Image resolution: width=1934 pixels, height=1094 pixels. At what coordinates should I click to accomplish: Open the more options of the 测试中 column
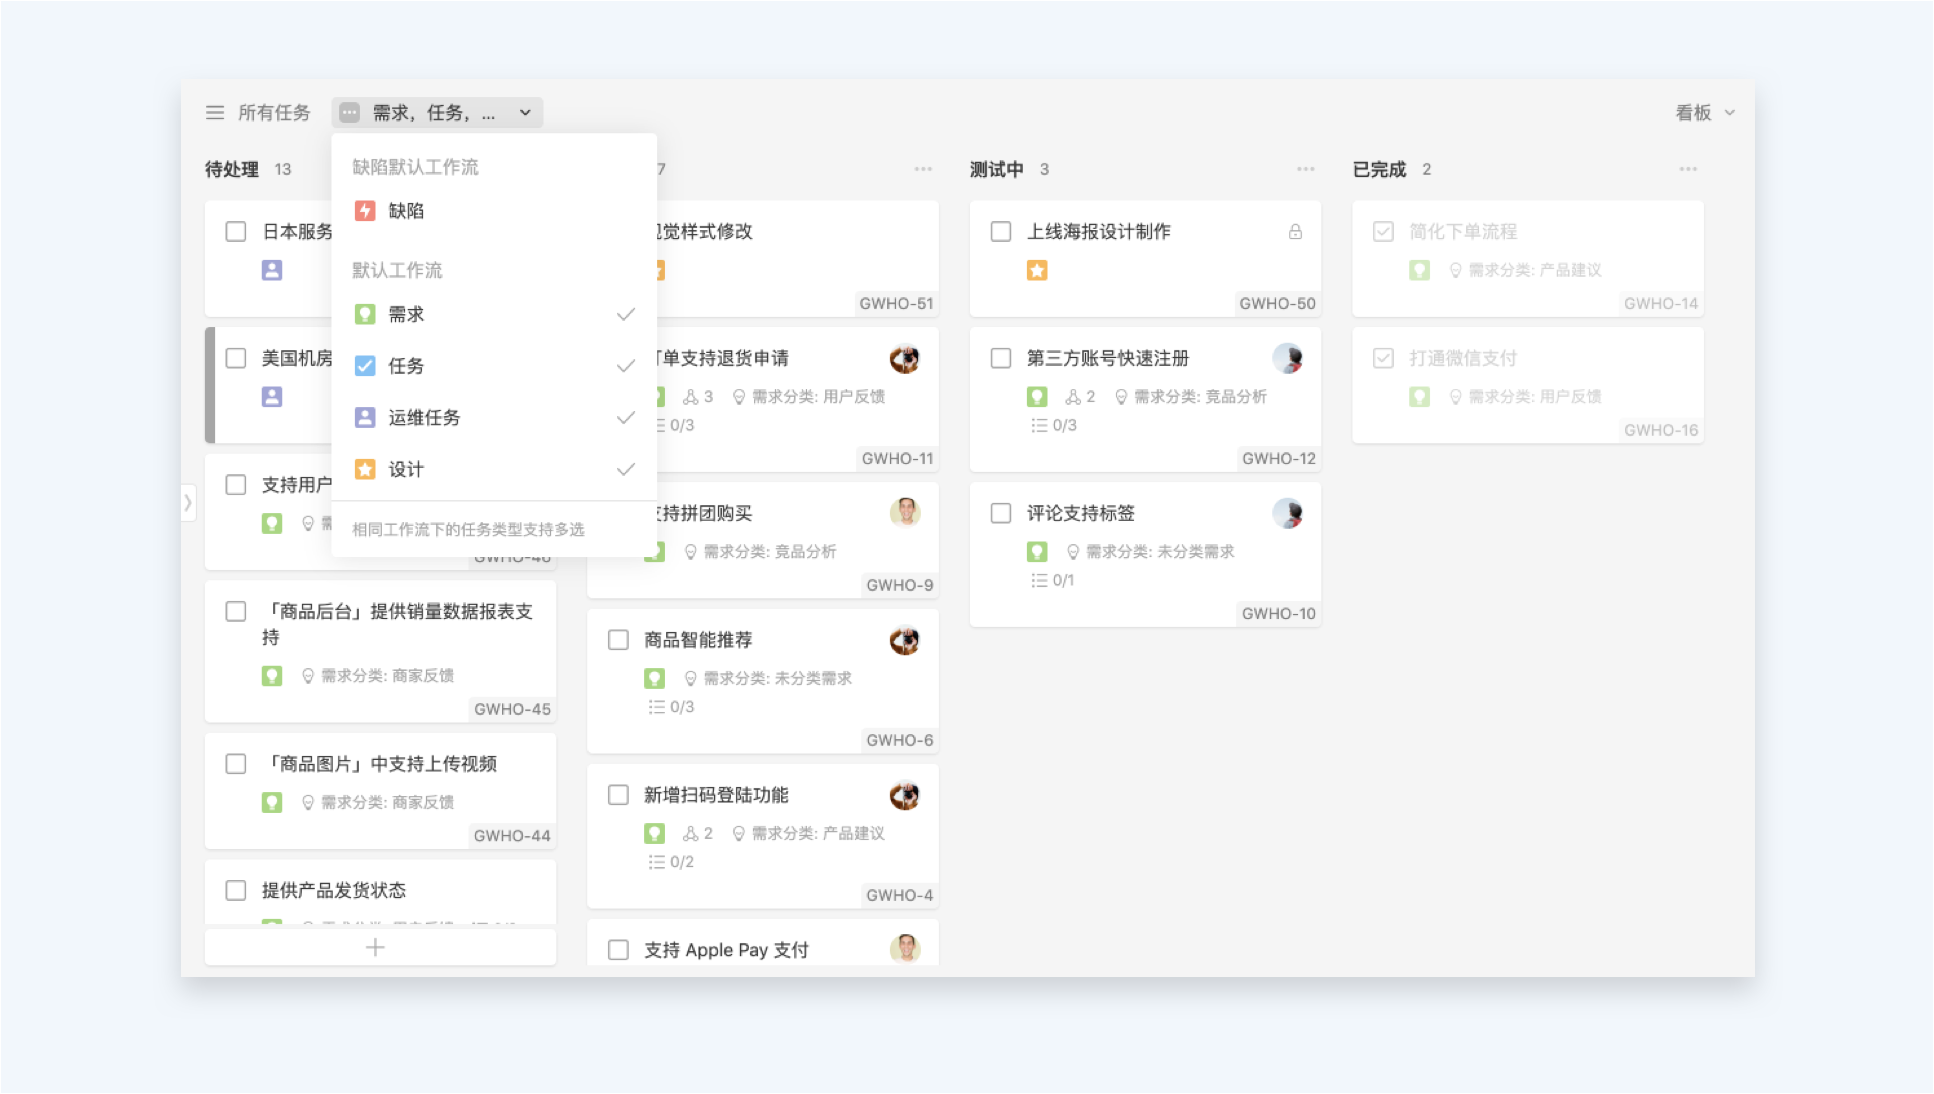coord(1305,169)
